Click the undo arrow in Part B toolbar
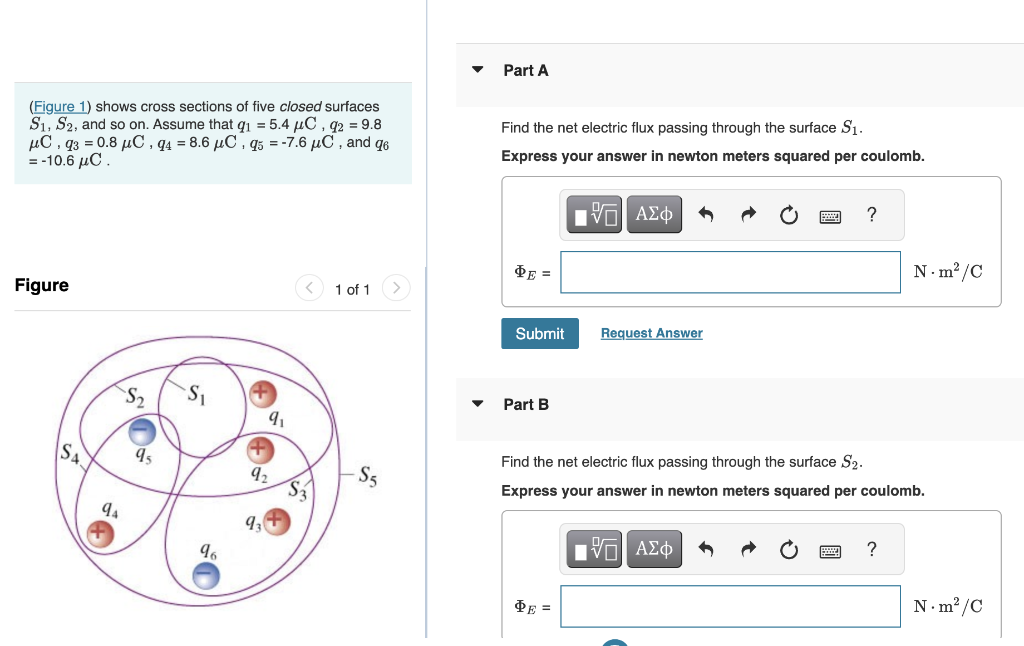The height and width of the screenshot is (646, 1024). pyautogui.click(x=706, y=549)
